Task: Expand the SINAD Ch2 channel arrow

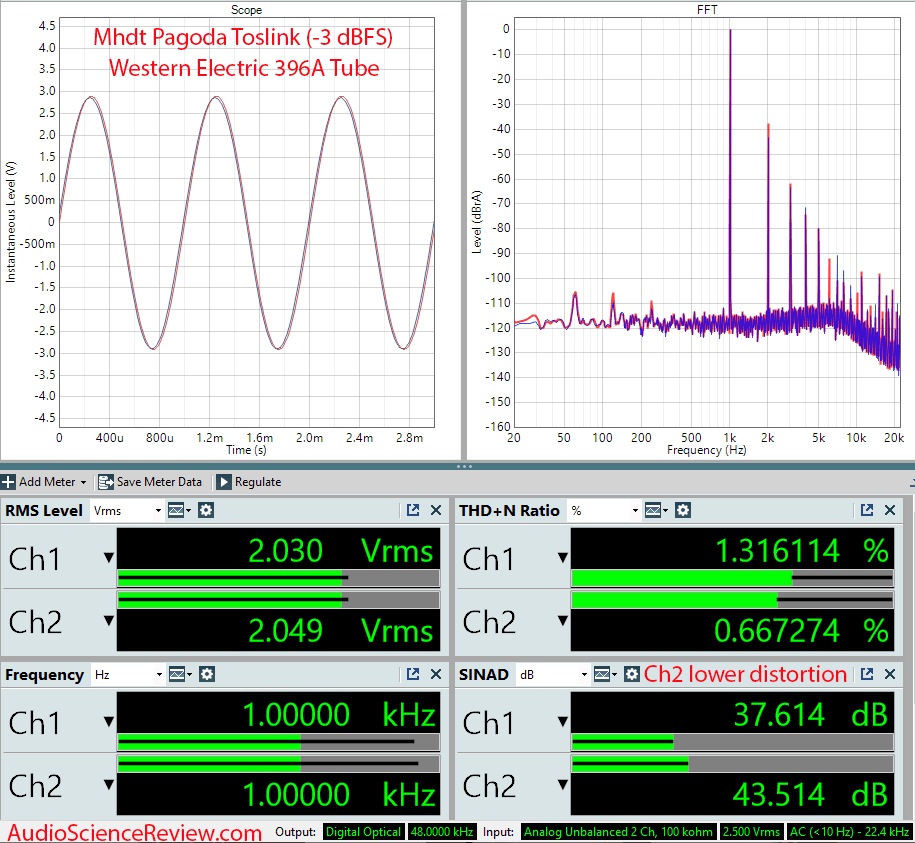Action: [563, 784]
